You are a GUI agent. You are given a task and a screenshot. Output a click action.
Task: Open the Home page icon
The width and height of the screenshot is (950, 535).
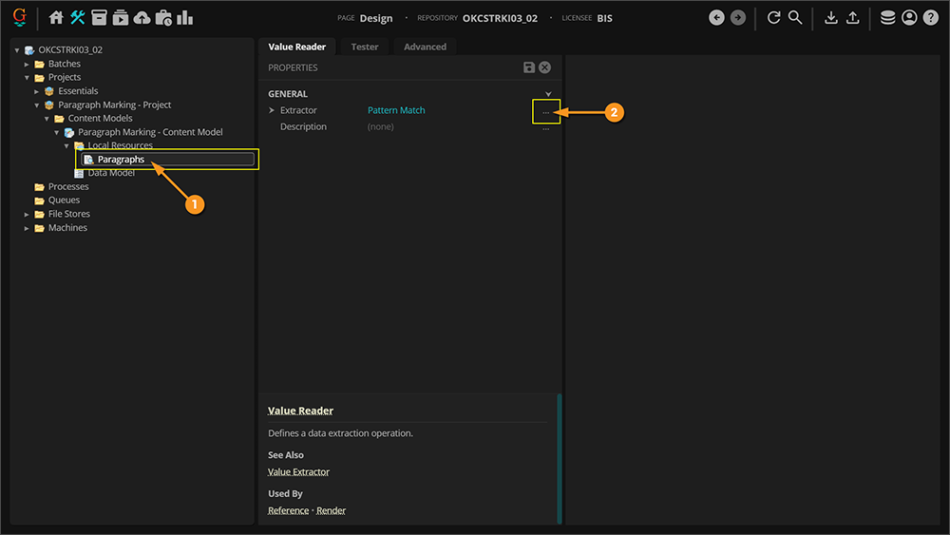(56, 18)
